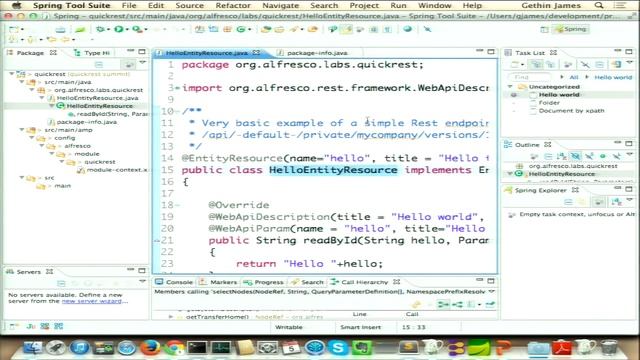Screen dimensions: 640x360
Task: Click the New Task icon in Task List
Action: pos(515,64)
